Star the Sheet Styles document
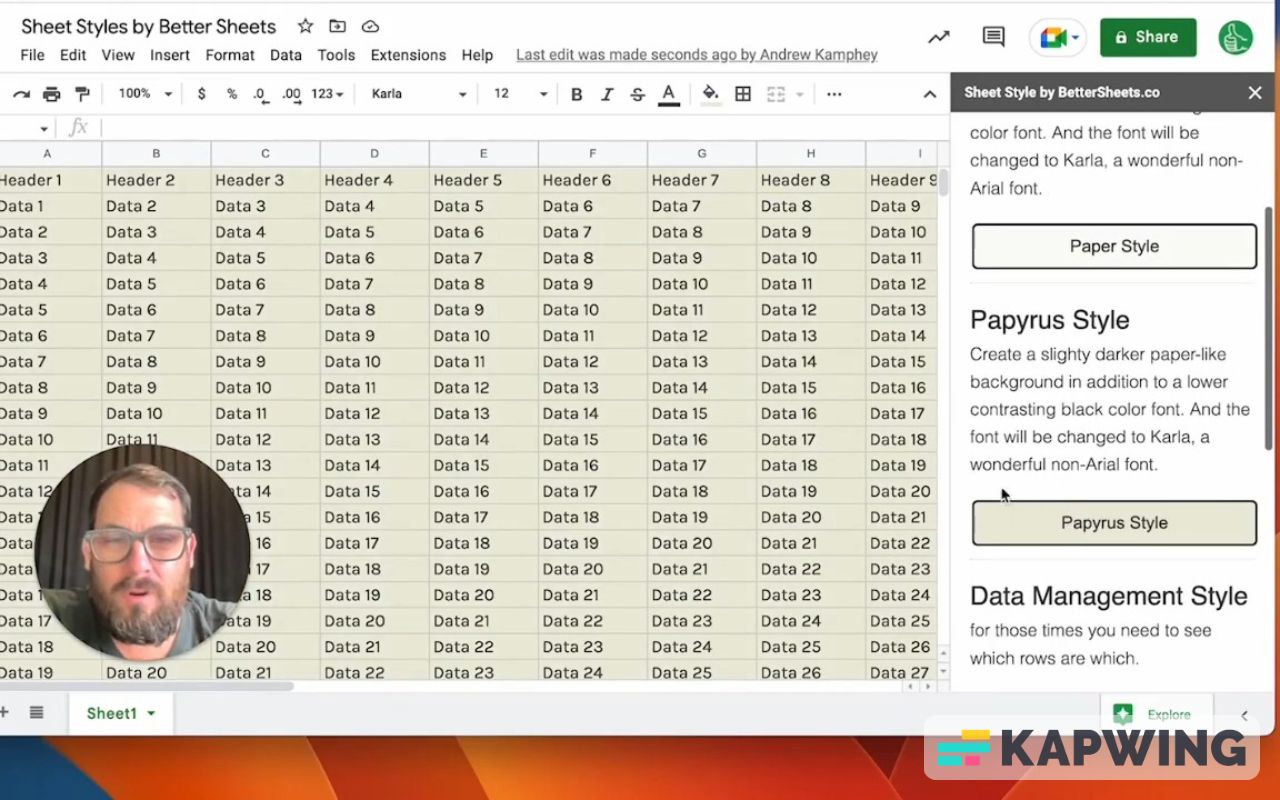This screenshot has height=800, width=1280. [x=305, y=27]
